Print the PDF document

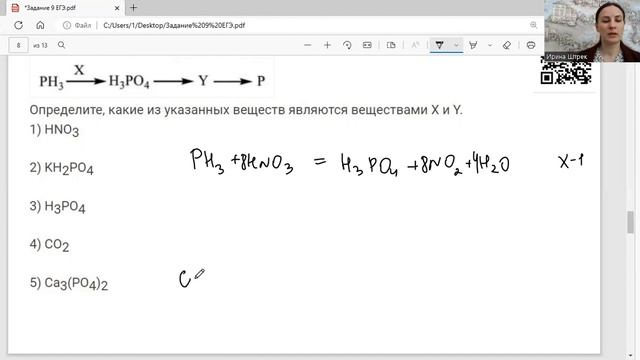[531, 45]
